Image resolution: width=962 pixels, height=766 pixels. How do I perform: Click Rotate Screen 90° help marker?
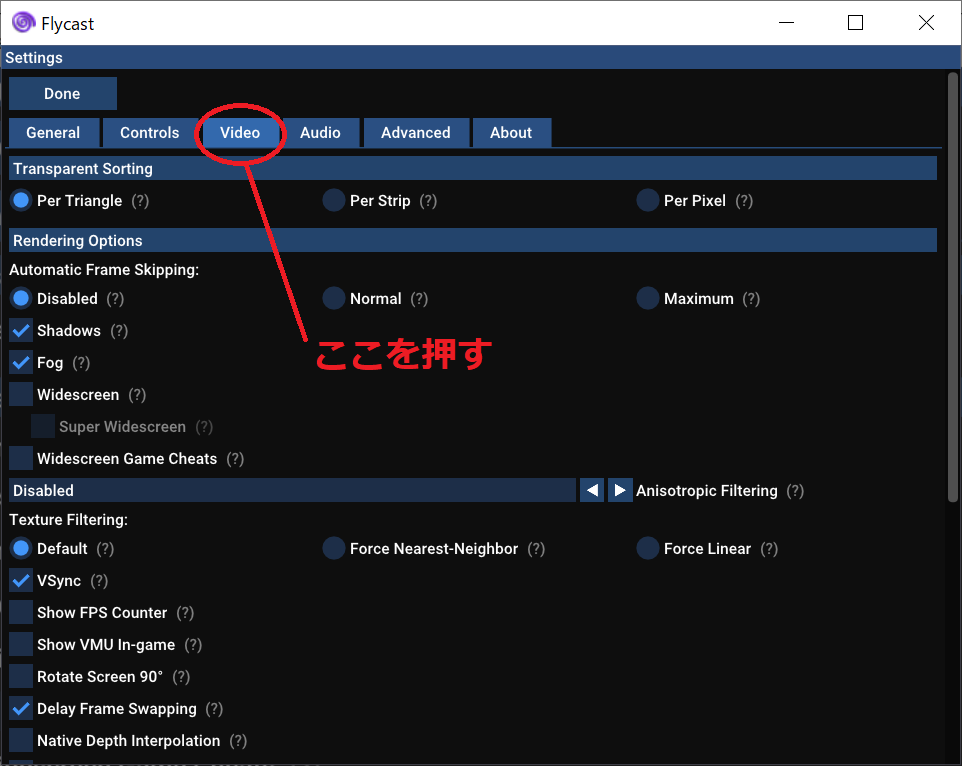tap(181, 677)
